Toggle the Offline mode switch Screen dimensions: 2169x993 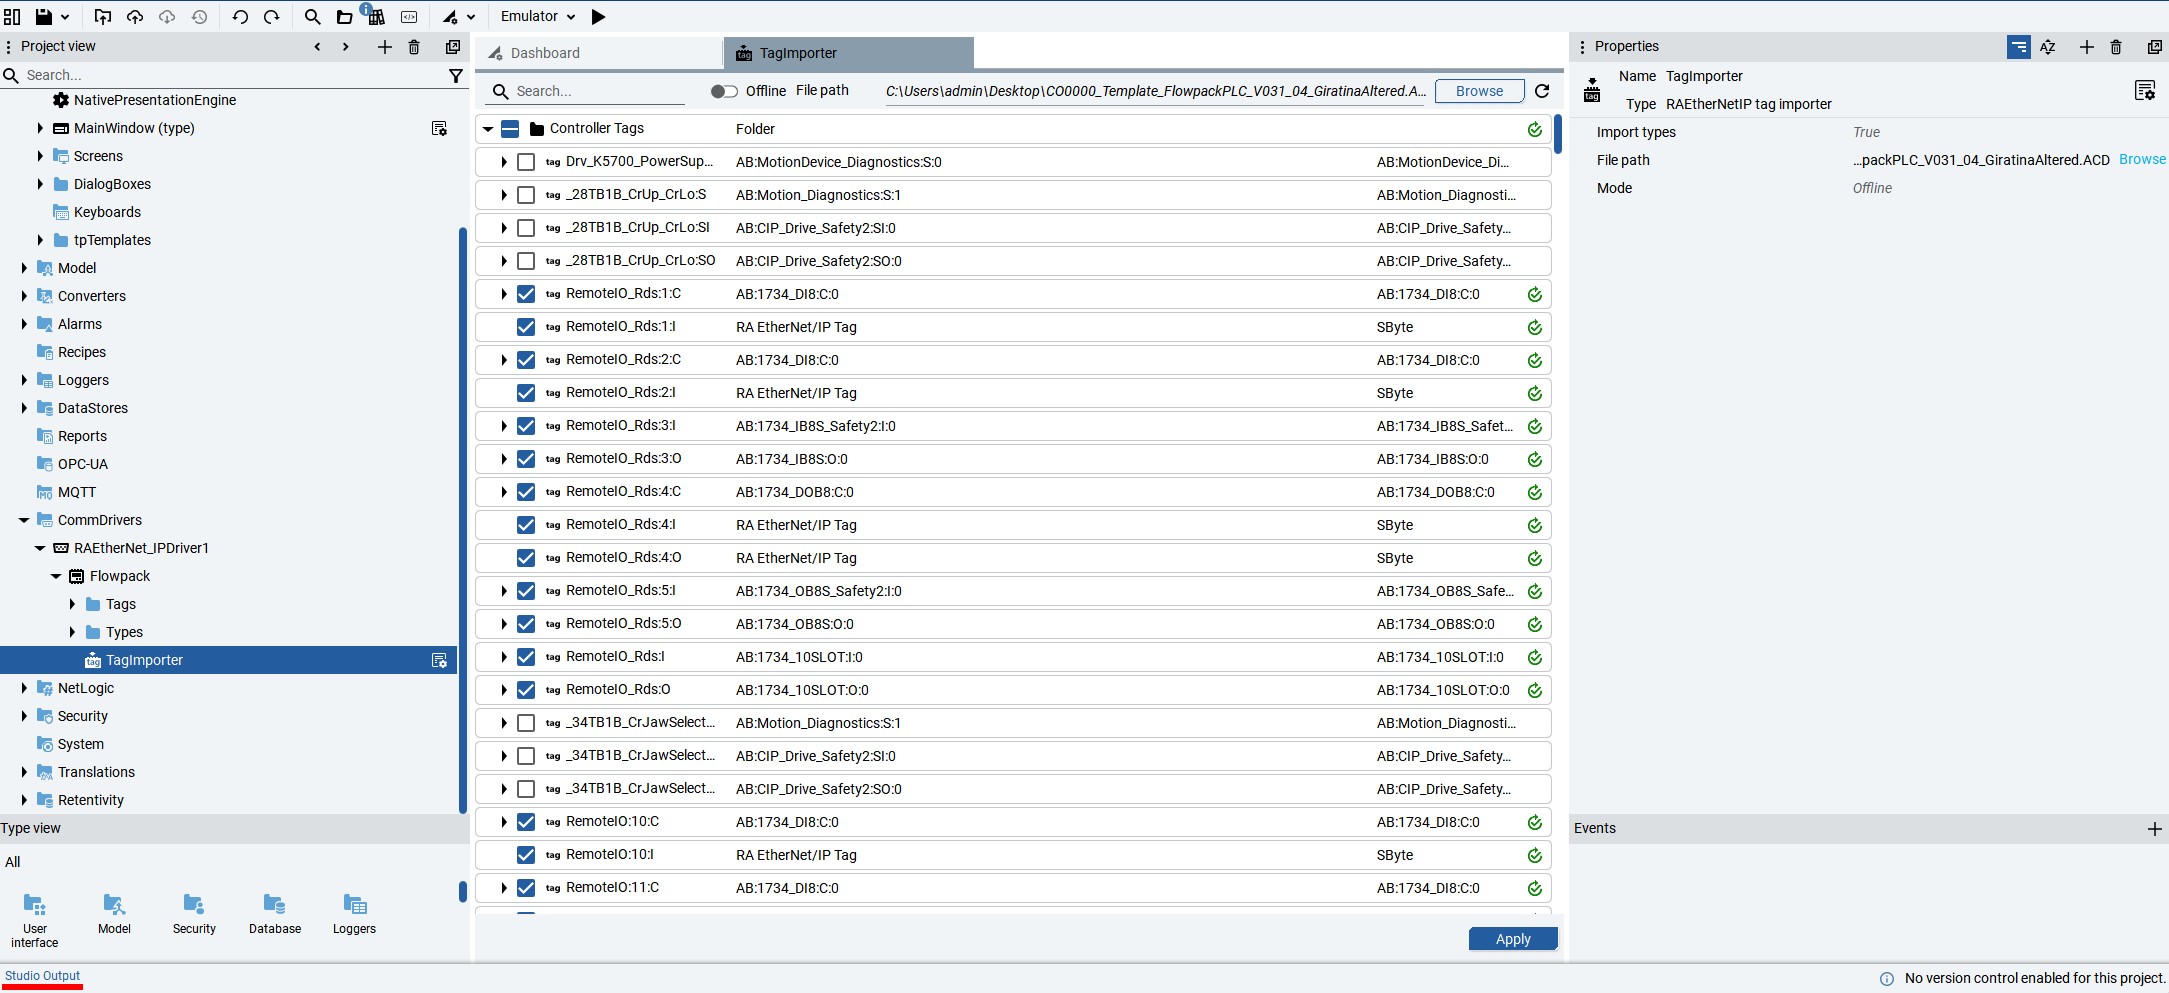(x=724, y=91)
